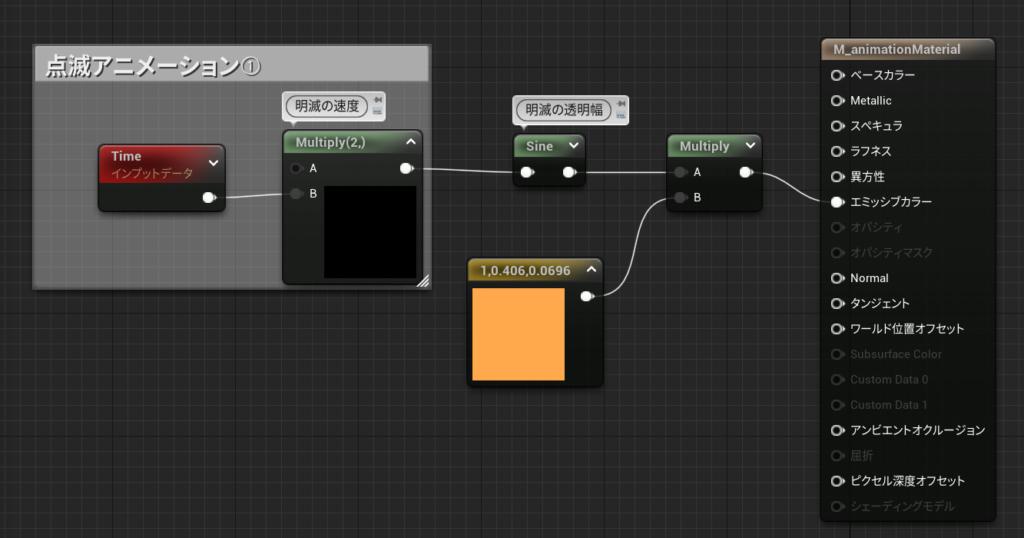
Task: Select the 点滅アニメーション① comment box title
Action: 152,66
